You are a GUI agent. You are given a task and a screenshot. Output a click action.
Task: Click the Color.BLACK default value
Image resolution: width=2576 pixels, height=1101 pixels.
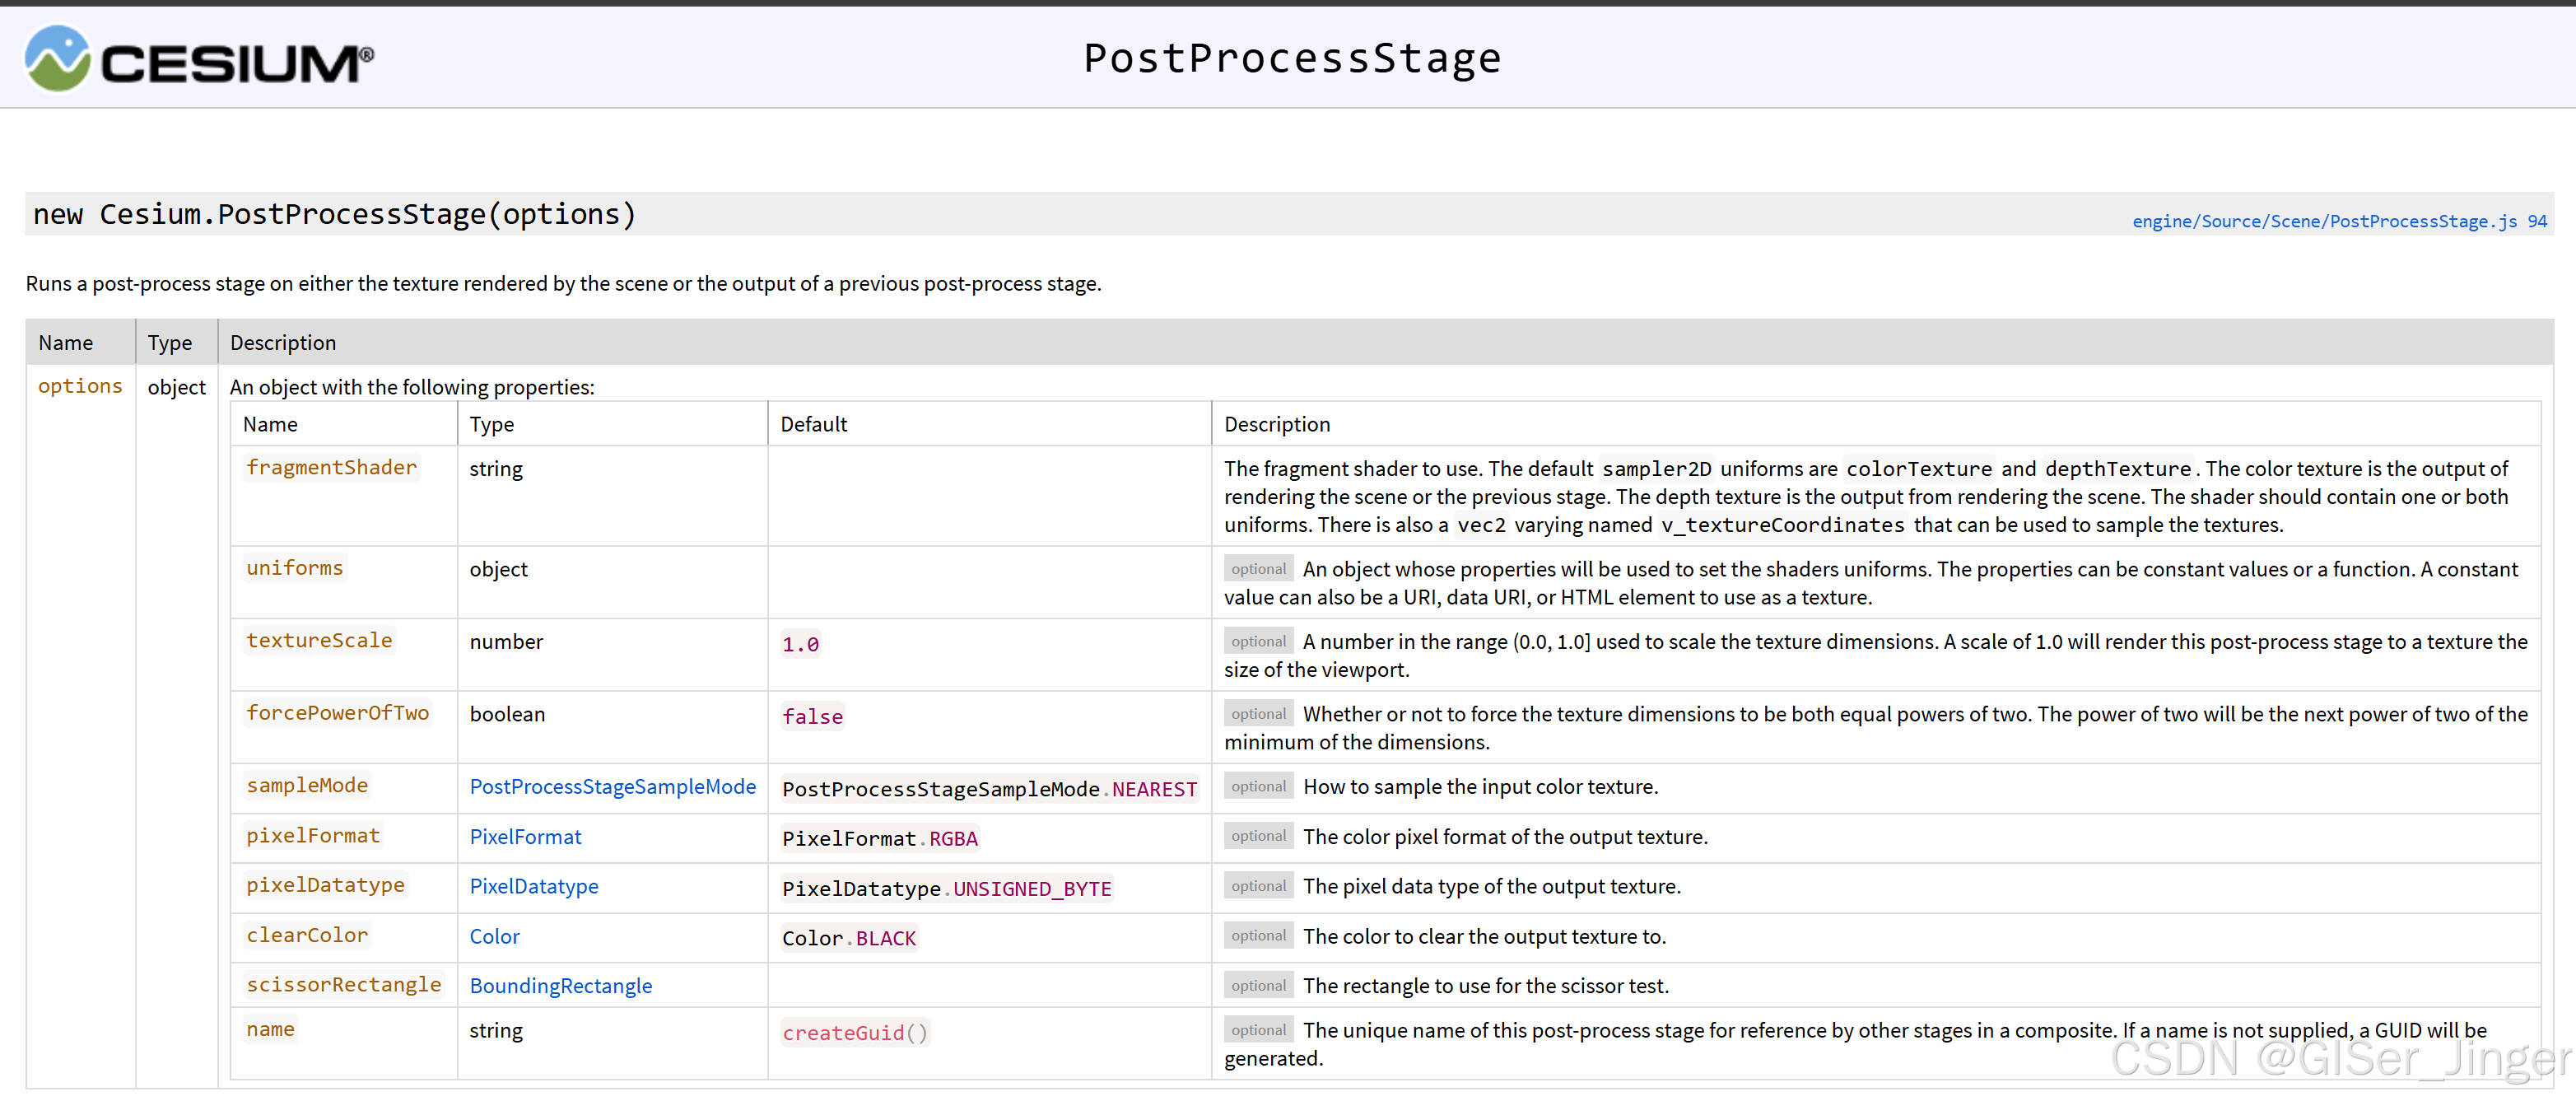849,939
